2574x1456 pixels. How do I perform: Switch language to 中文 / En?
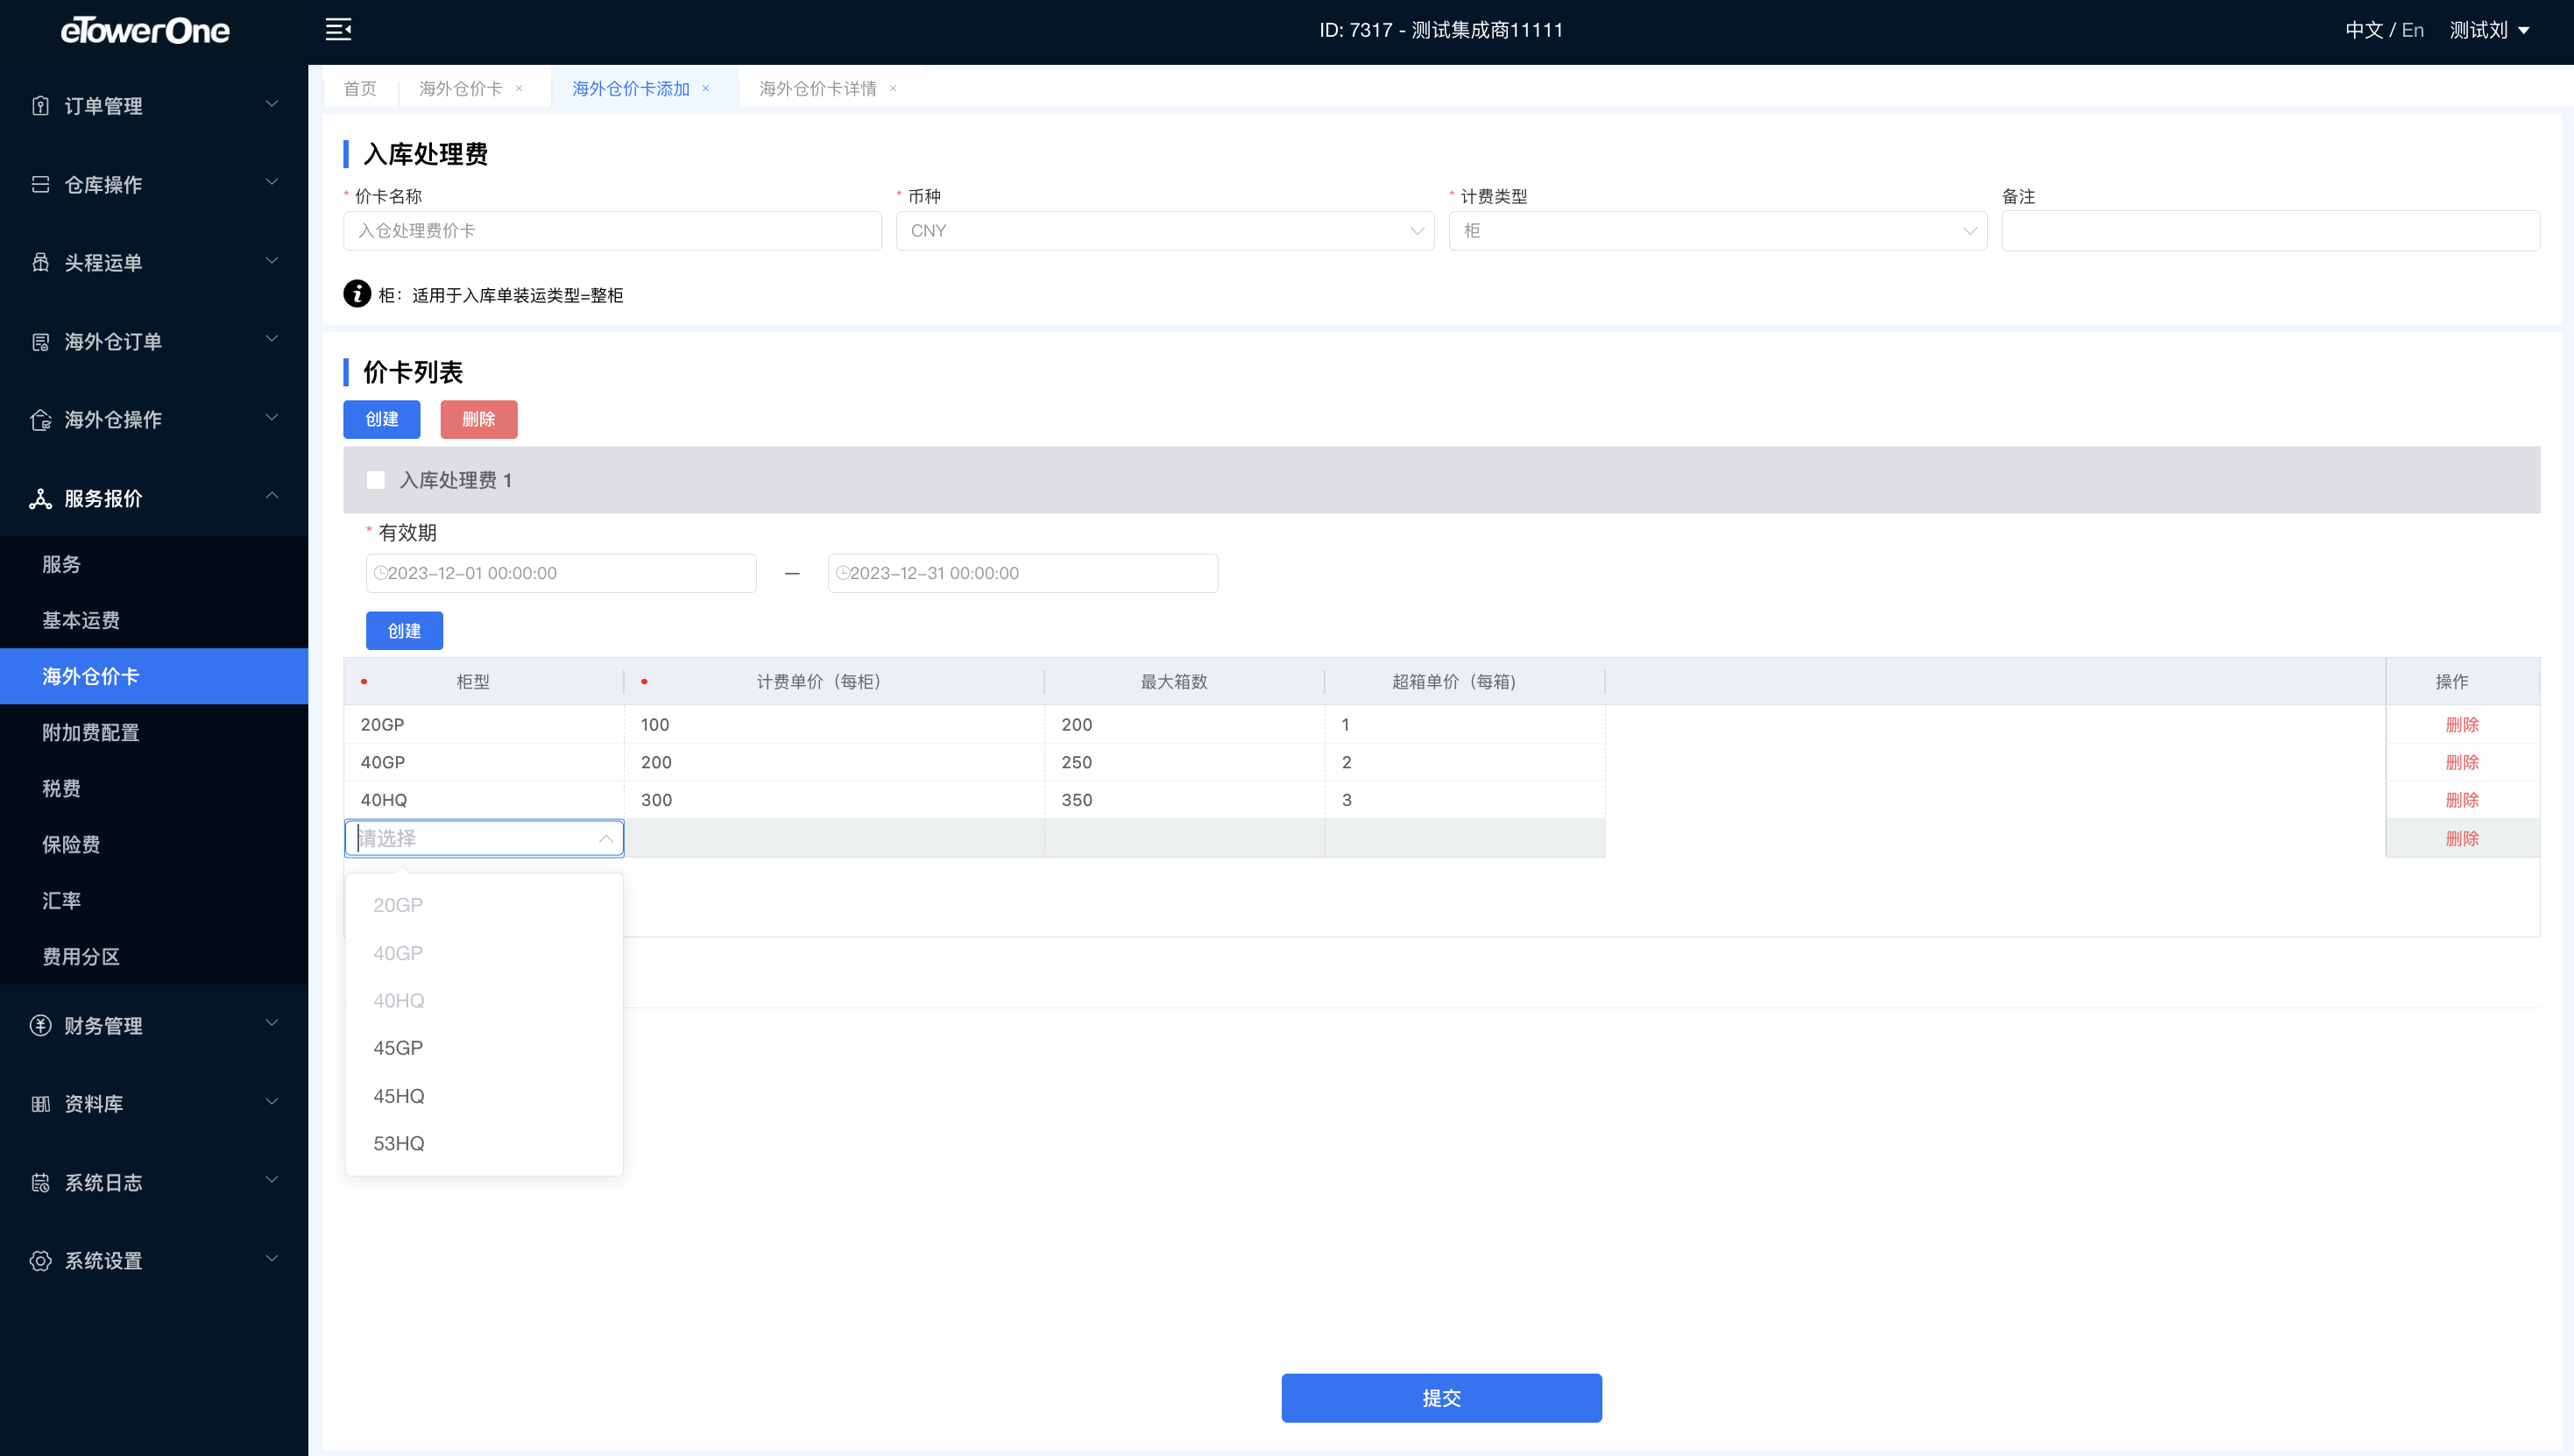2385,30
